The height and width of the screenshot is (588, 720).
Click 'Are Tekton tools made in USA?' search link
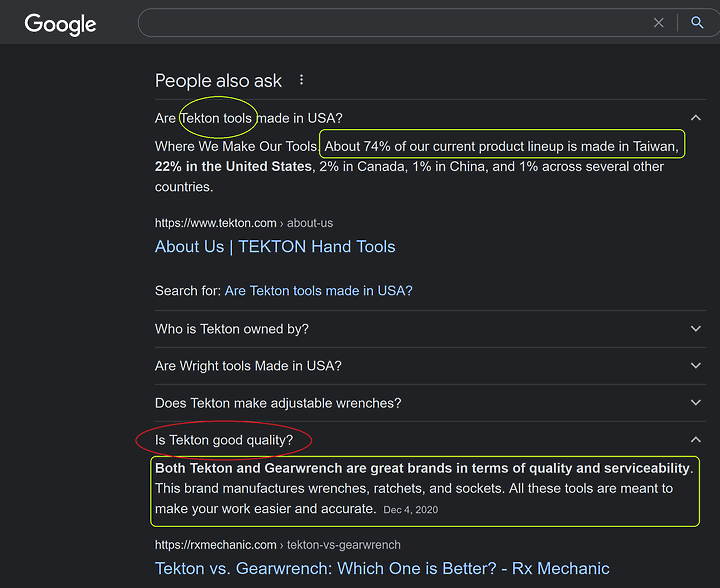(x=318, y=291)
